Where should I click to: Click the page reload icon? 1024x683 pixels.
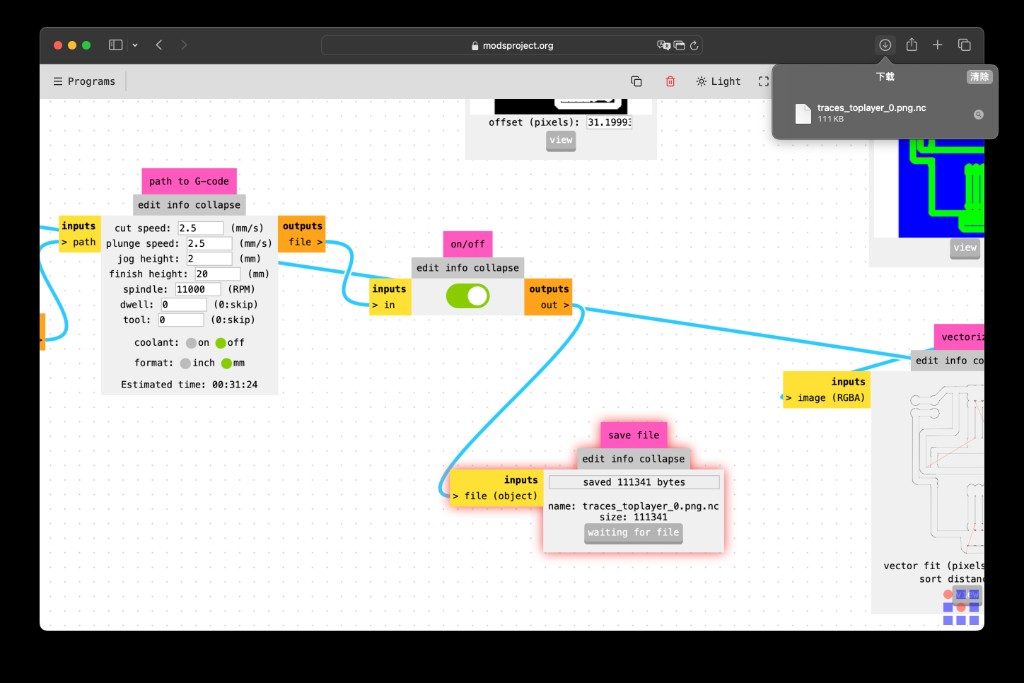pyautogui.click(x=694, y=46)
